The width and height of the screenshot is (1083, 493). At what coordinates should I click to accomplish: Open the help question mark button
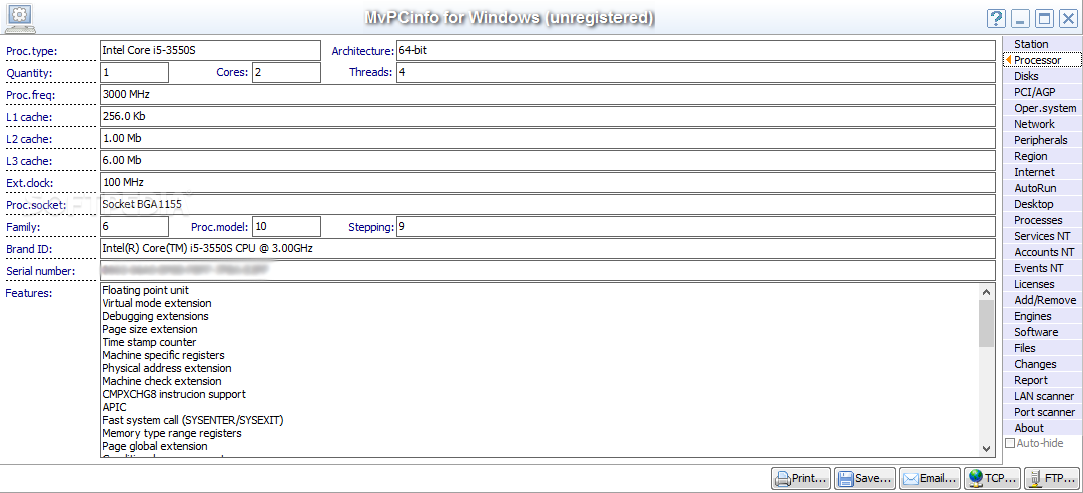[x=995, y=19]
